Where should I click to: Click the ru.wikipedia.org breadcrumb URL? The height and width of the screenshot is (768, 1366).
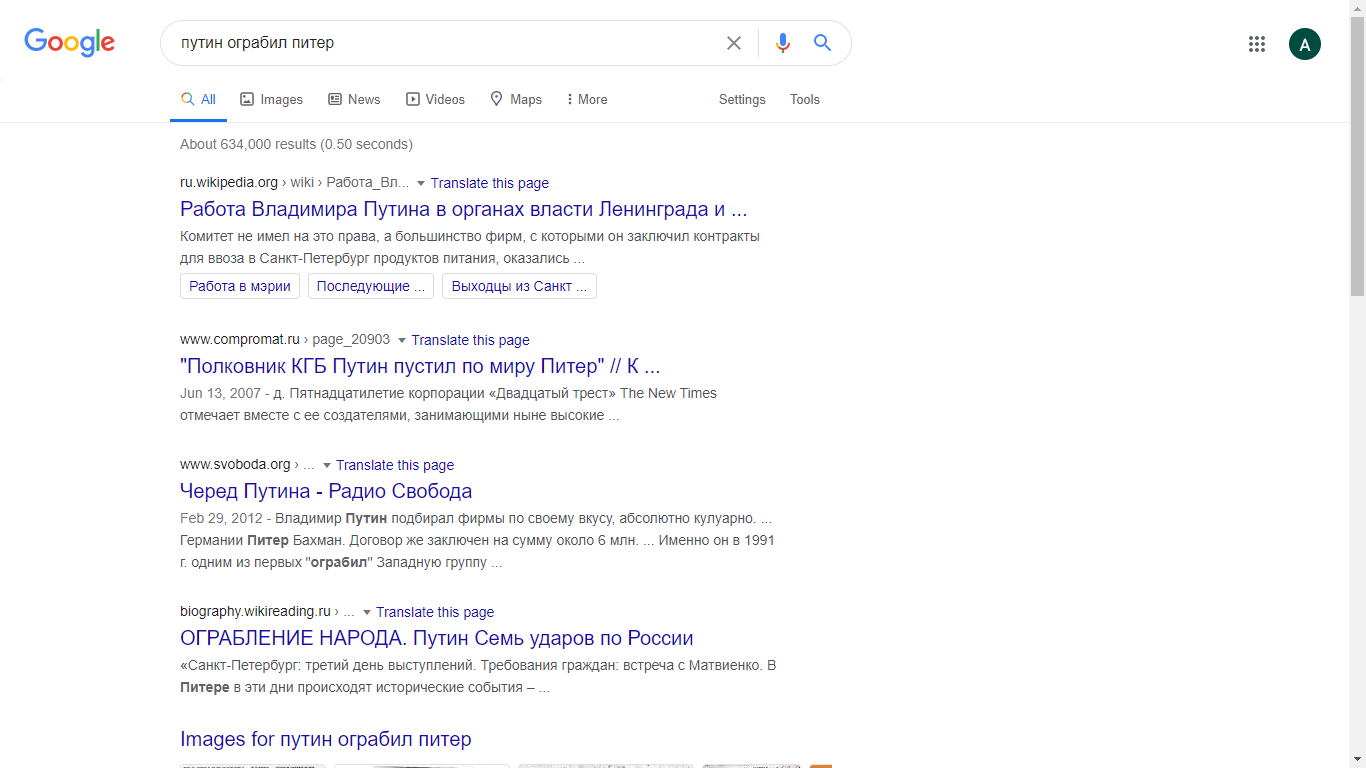point(294,183)
